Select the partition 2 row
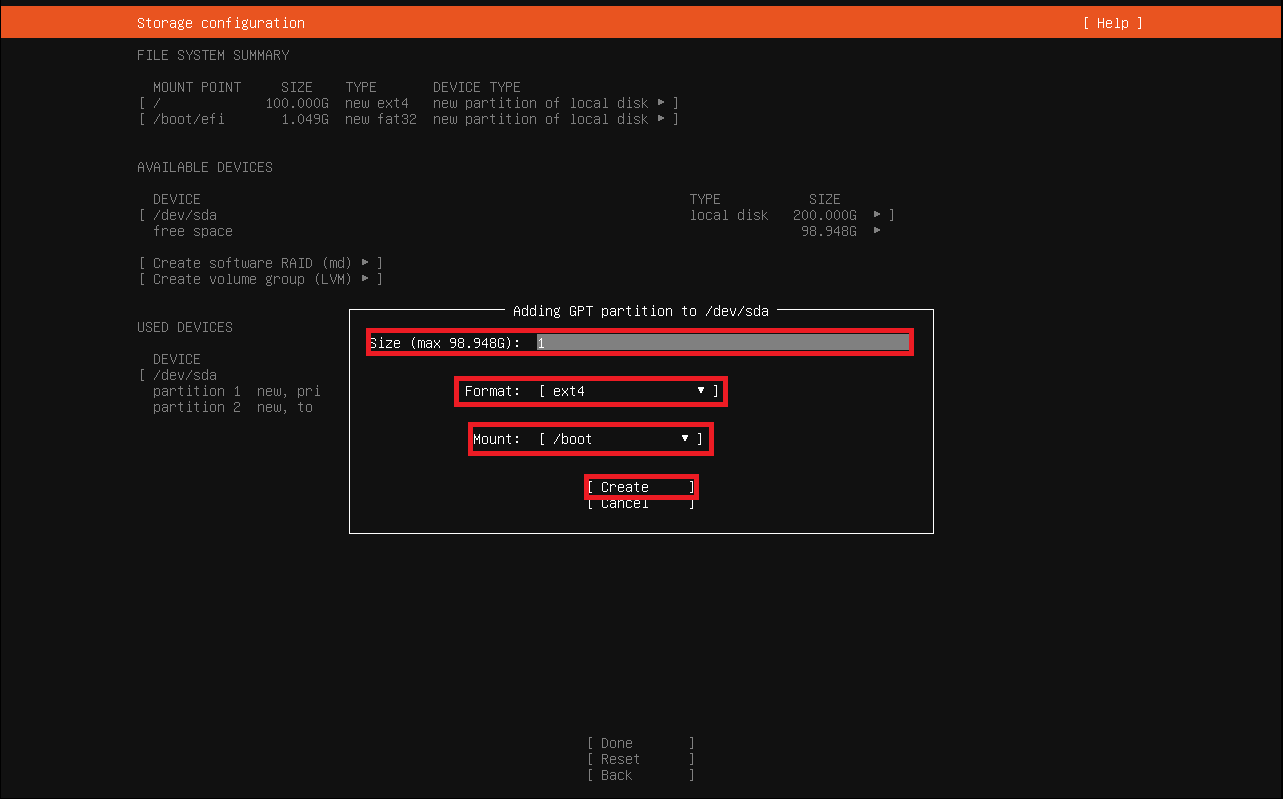 tap(232, 407)
